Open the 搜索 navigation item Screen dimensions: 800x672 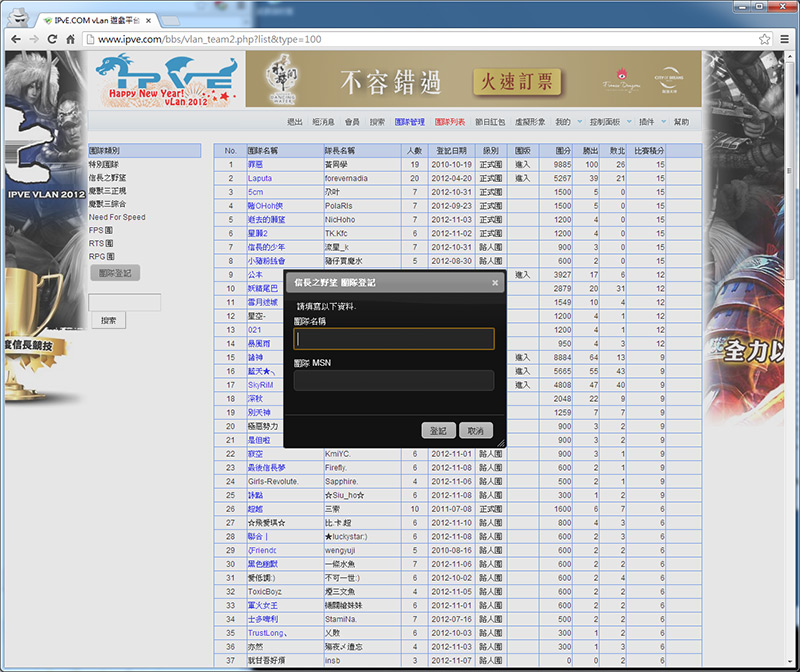click(x=377, y=122)
